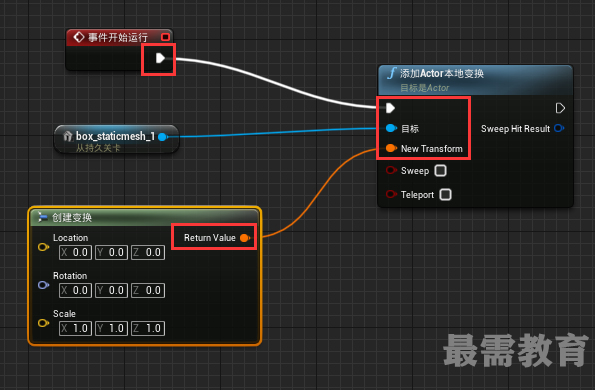The image size is (595, 390).
Task: Click the Return Value orange output pin
Action: pos(245,238)
